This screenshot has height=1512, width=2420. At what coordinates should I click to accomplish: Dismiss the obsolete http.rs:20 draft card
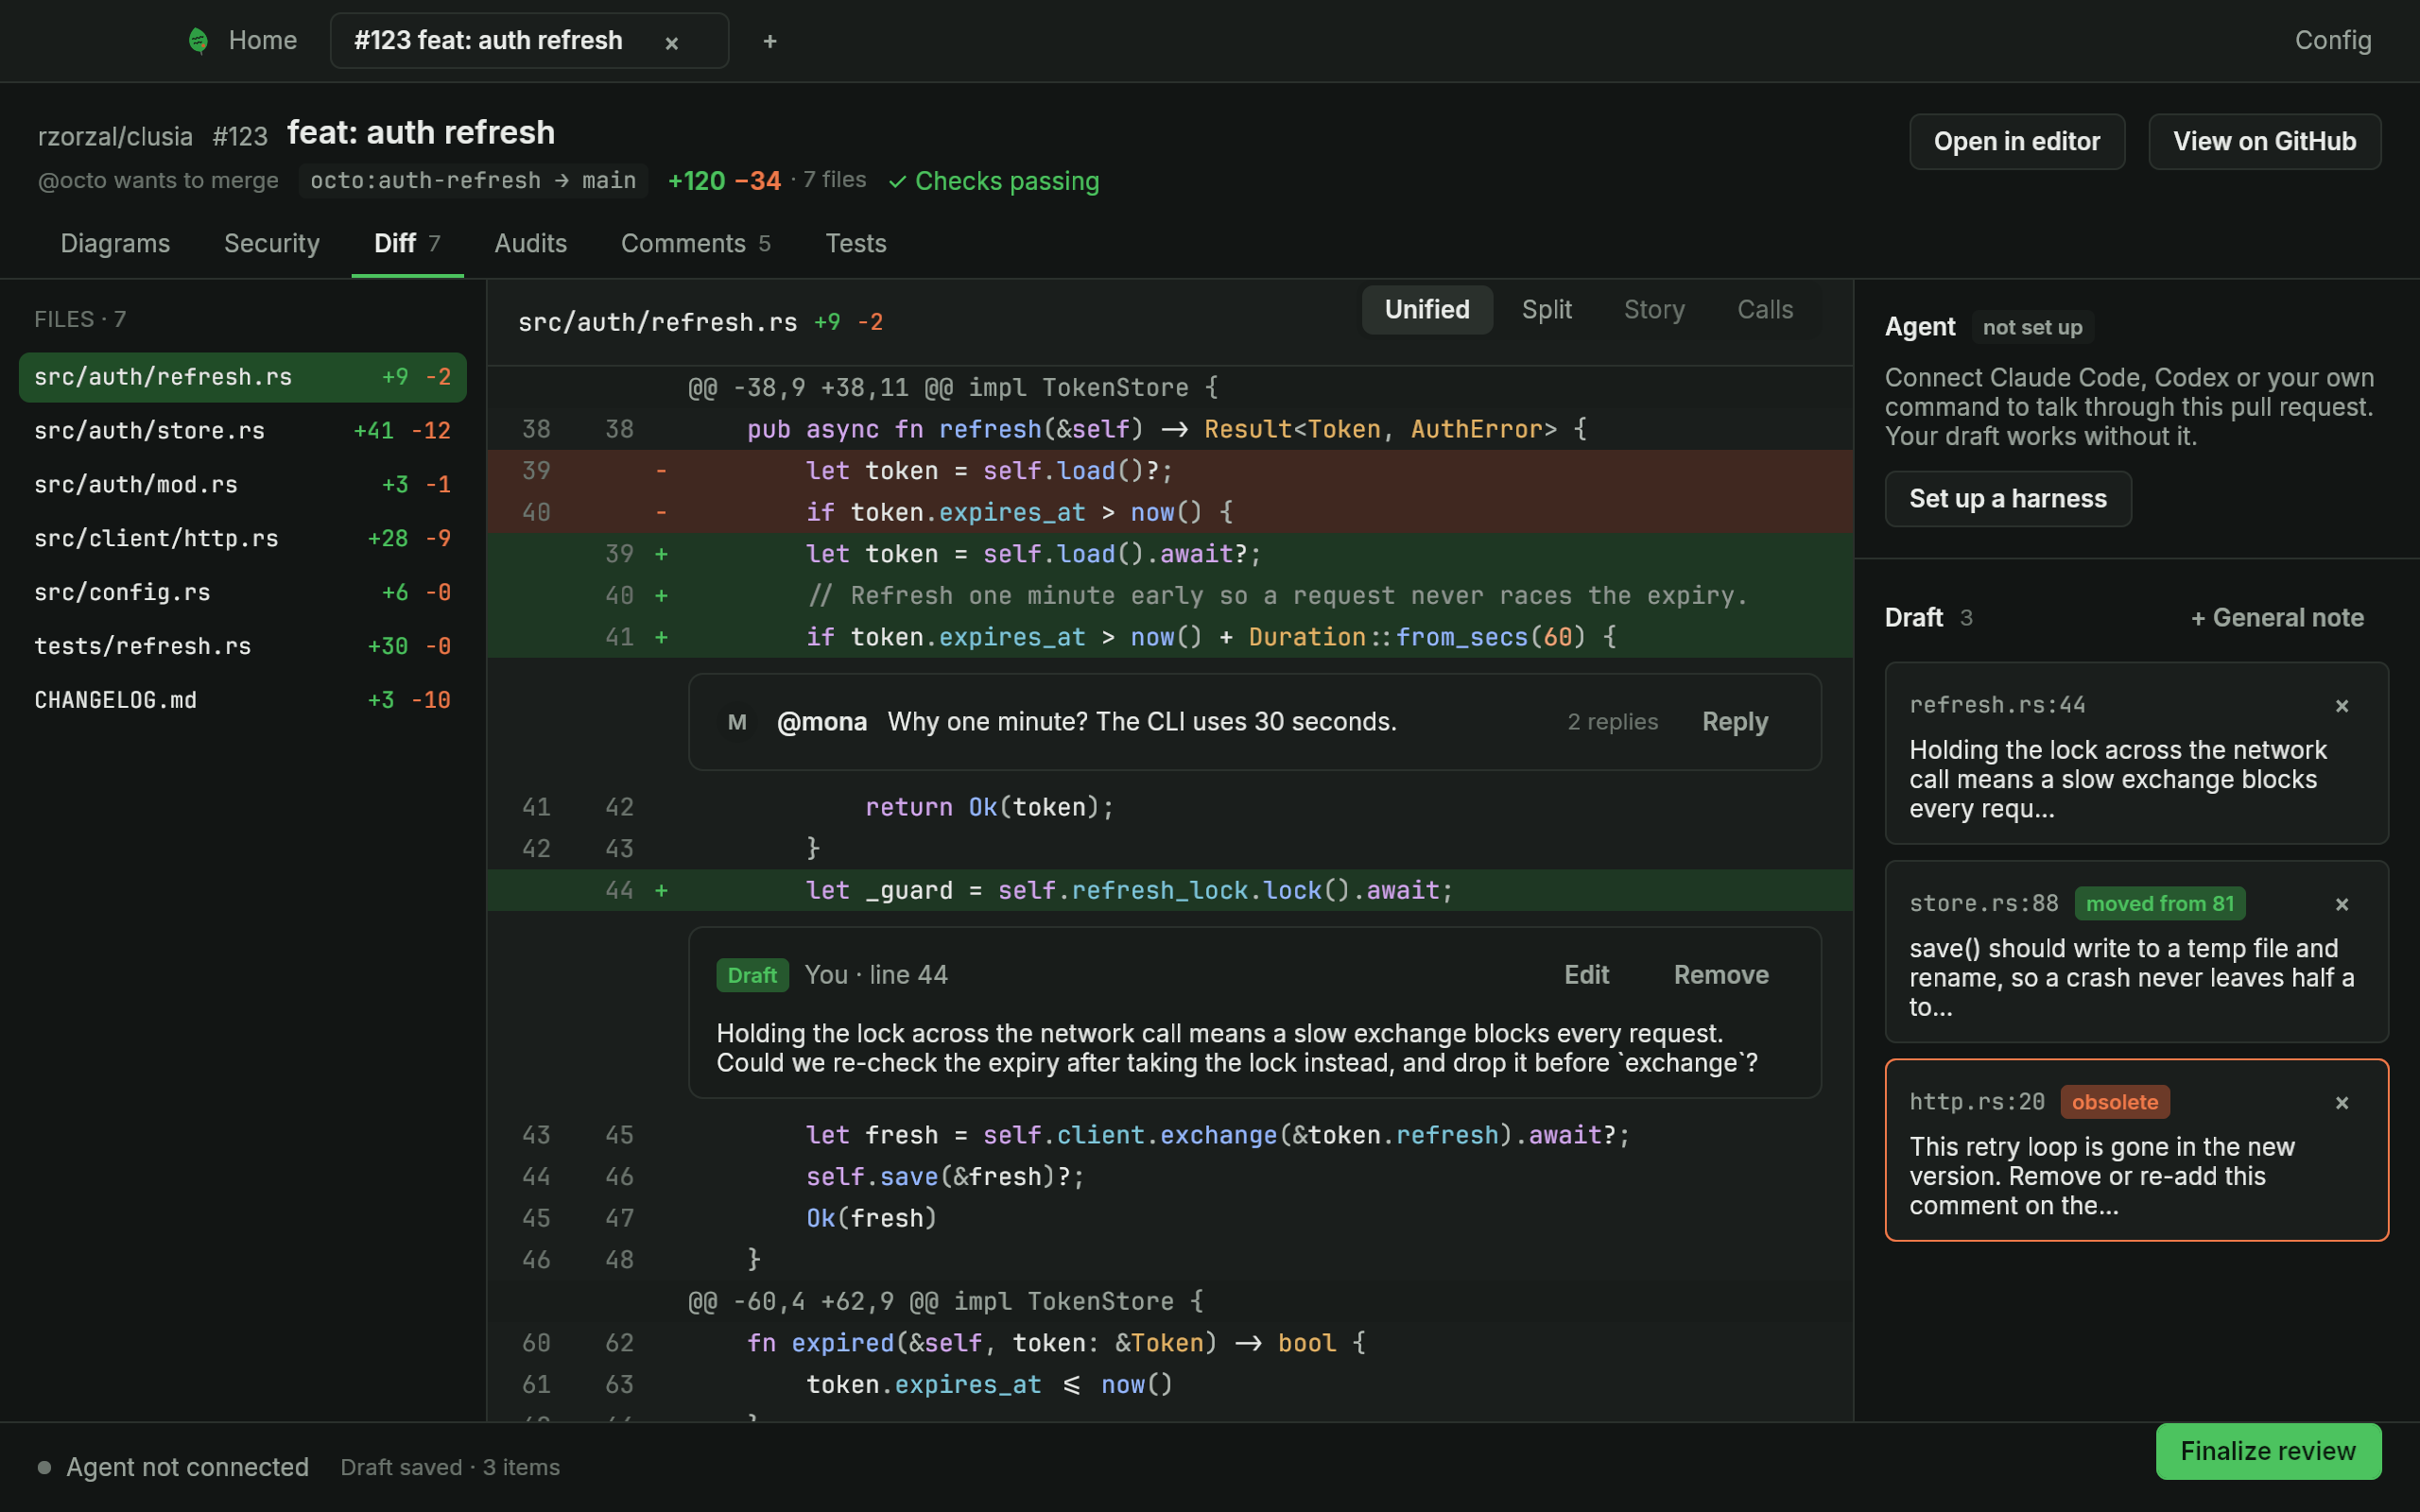tap(2341, 1103)
